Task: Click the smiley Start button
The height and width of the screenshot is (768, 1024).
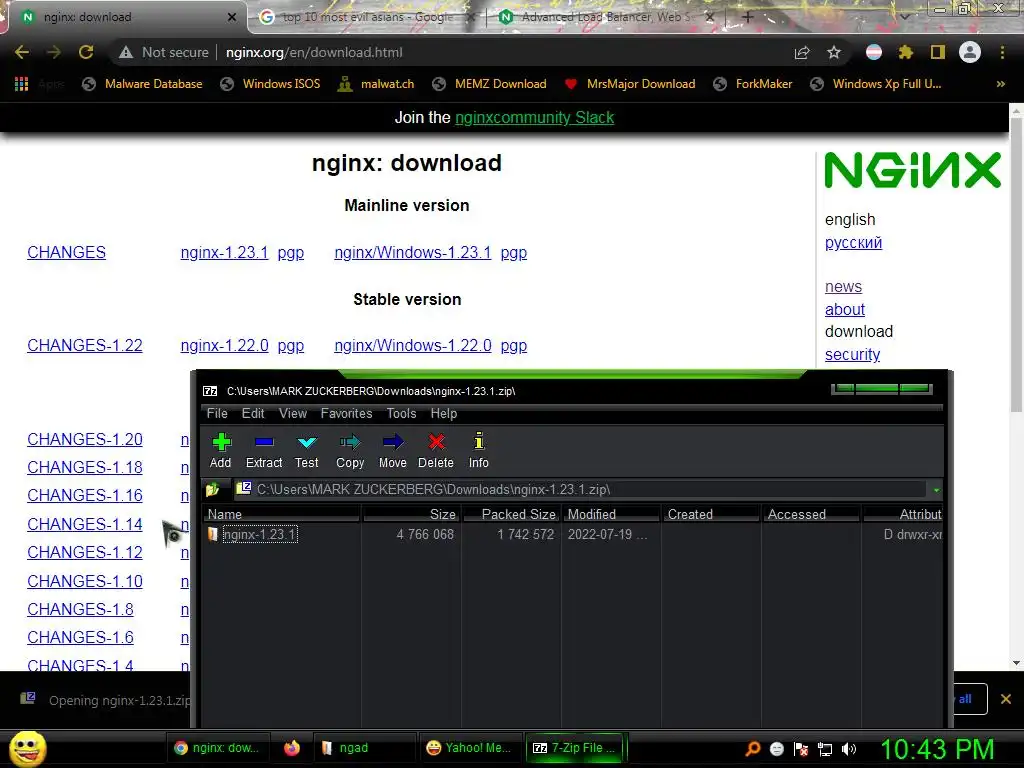Action: click(27, 748)
